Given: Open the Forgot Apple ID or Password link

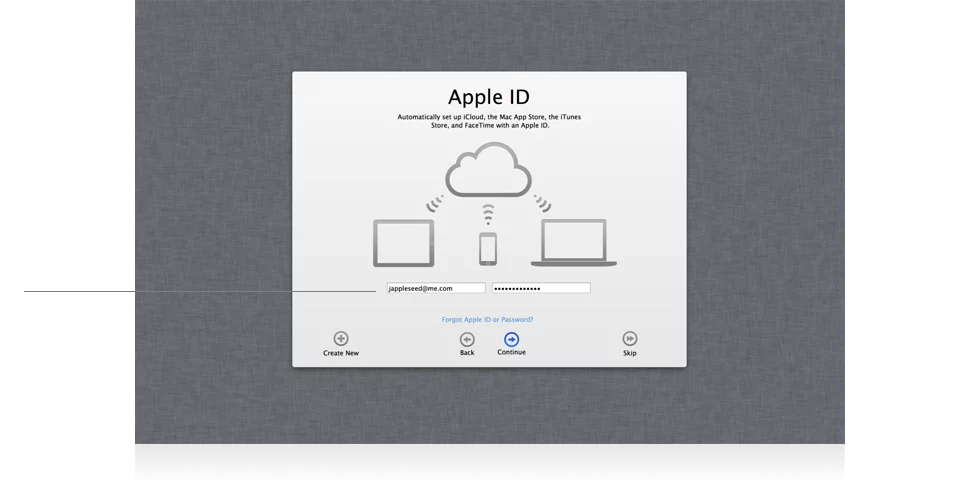Looking at the screenshot, I should click(x=488, y=320).
